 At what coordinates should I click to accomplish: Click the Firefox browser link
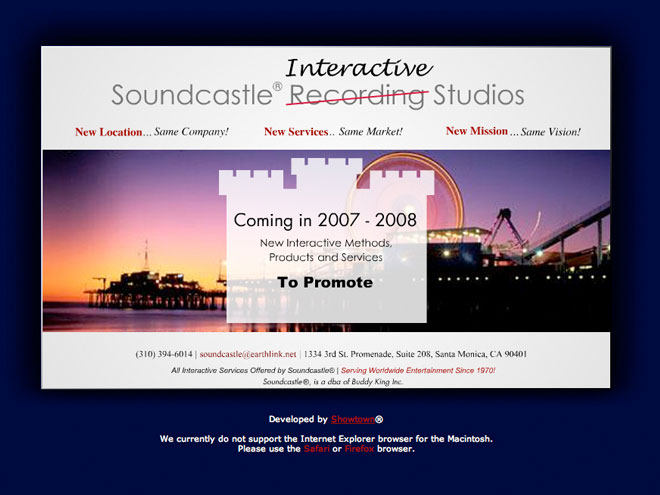[x=359, y=449]
